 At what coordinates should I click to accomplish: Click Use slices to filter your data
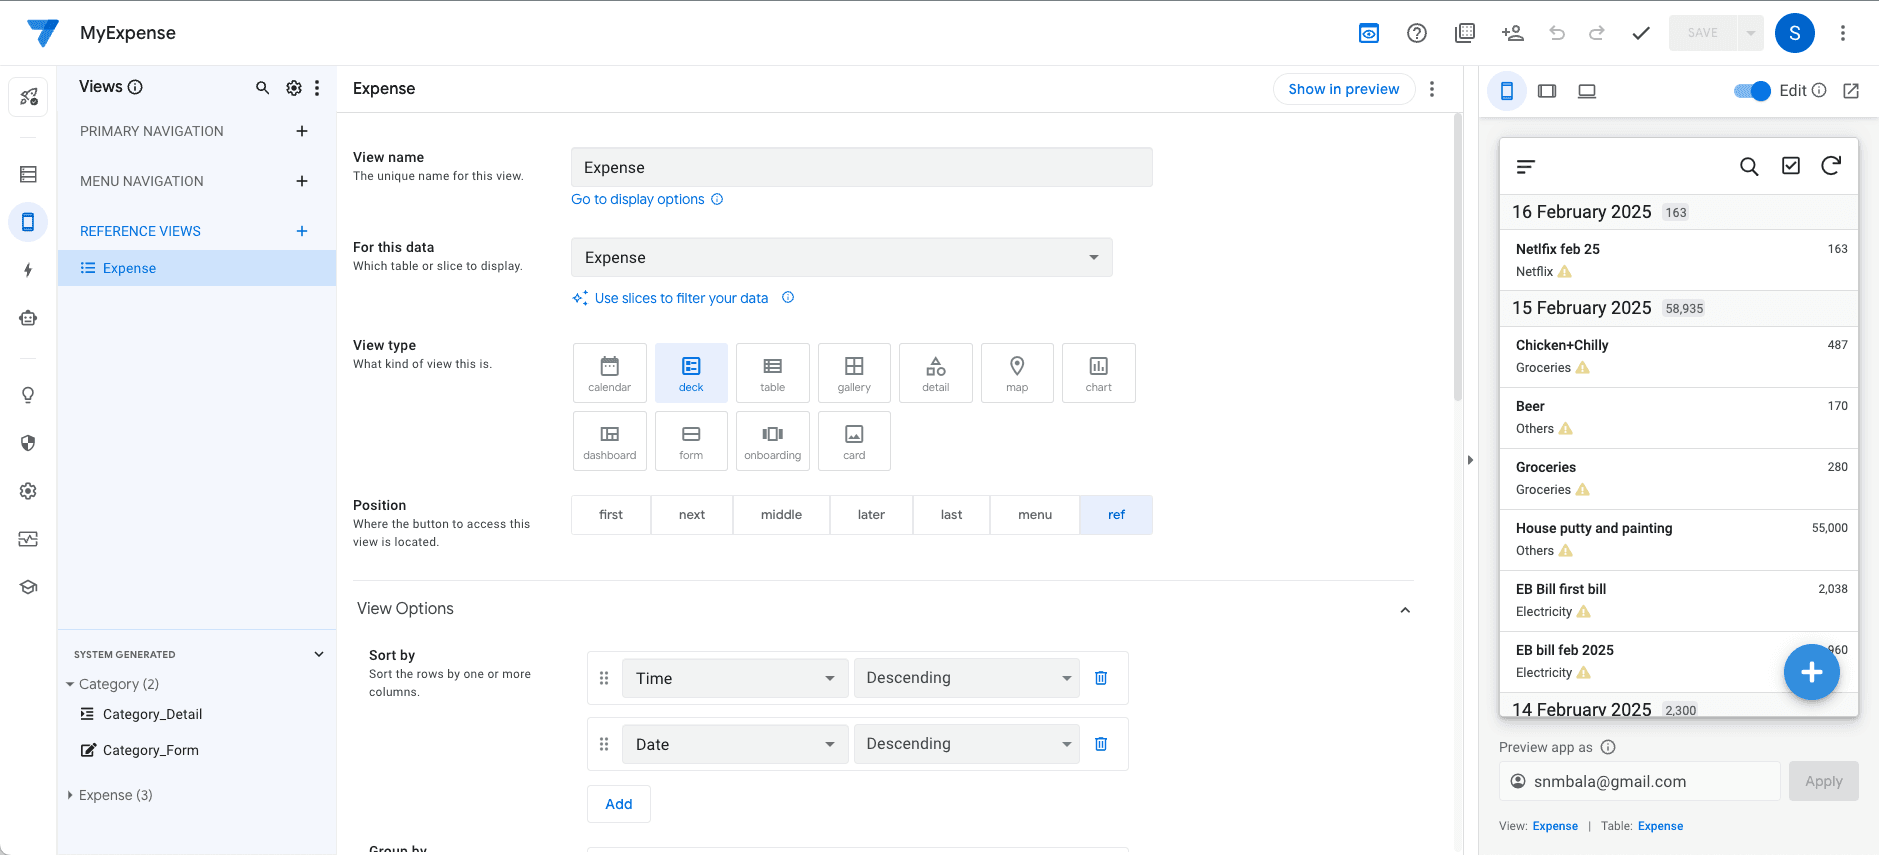pyautogui.click(x=681, y=298)
